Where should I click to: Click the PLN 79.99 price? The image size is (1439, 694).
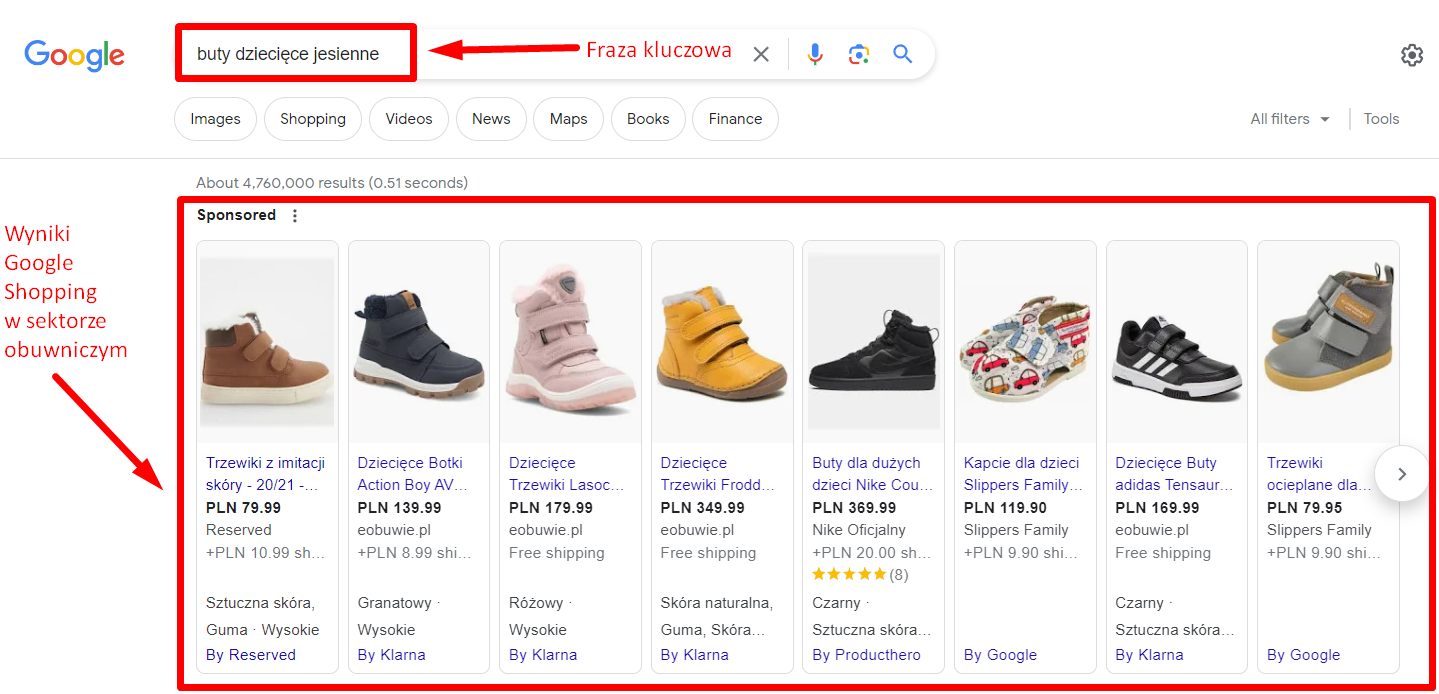pyautogui.click(x=243, y=508)
